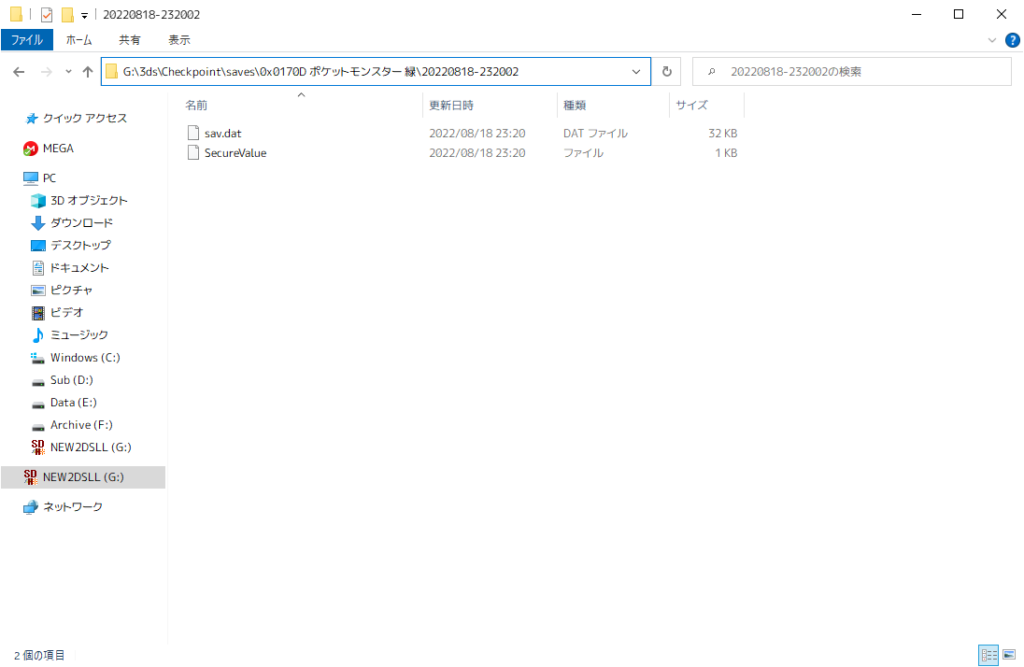
Task: Open the ファイル menu
Action: pos(27,40)
